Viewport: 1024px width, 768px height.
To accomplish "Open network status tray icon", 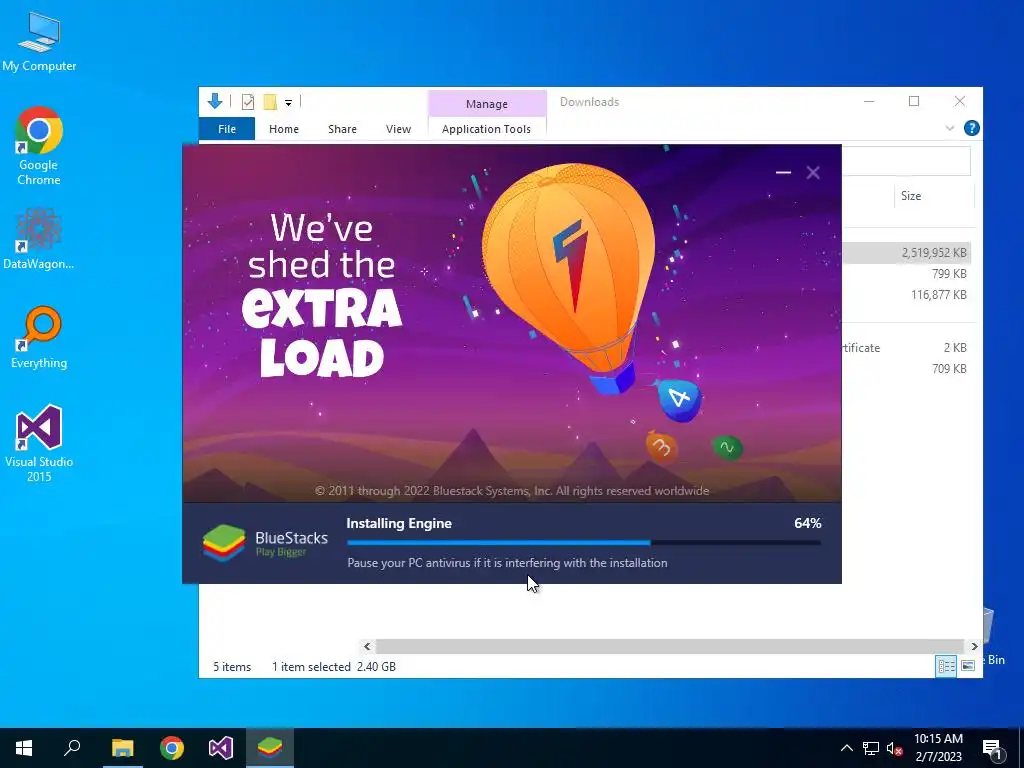I will click(x=871, y=748).
